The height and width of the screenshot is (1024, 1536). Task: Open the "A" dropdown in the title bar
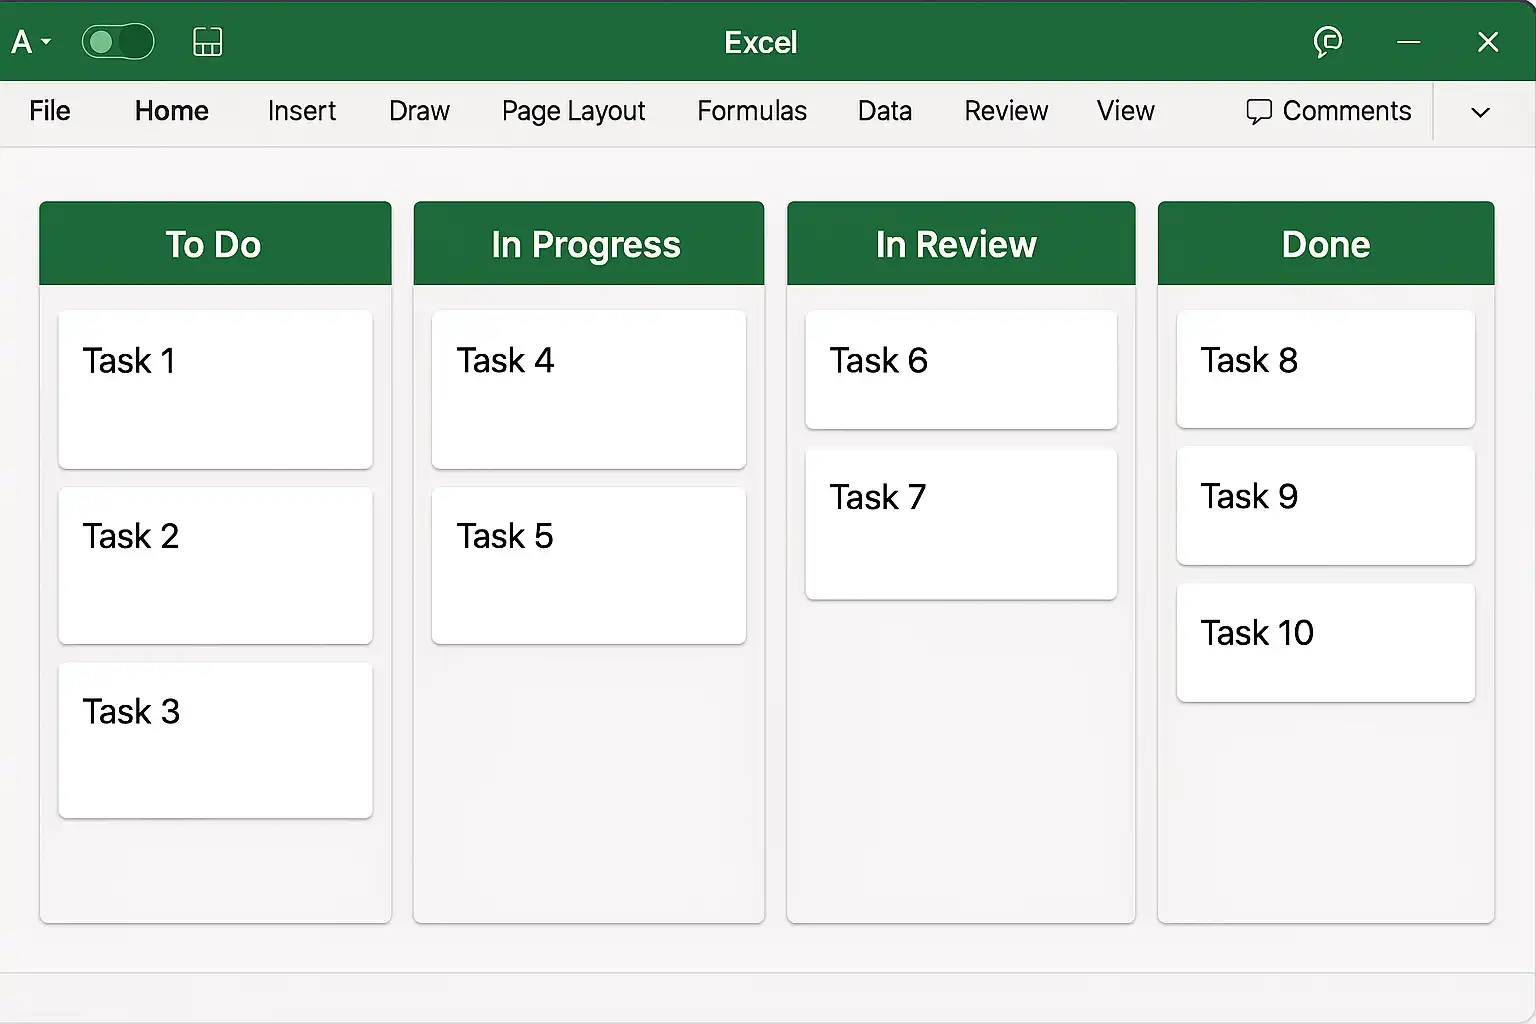click(x=30, y=42)
